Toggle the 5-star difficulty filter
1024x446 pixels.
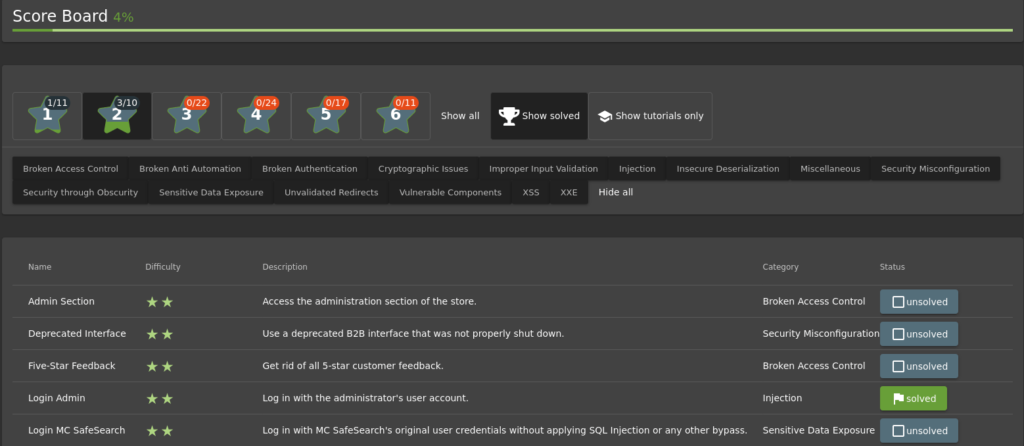326,116
